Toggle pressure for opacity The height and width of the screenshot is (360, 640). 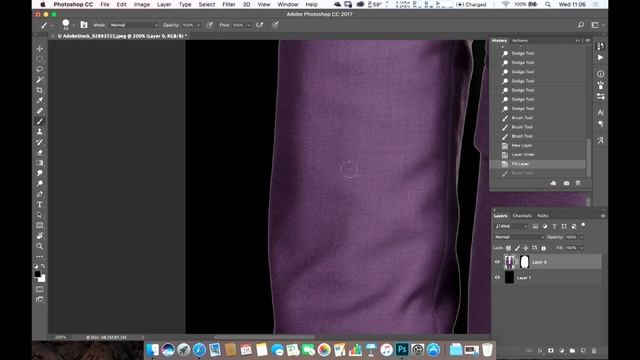[210, 25]
